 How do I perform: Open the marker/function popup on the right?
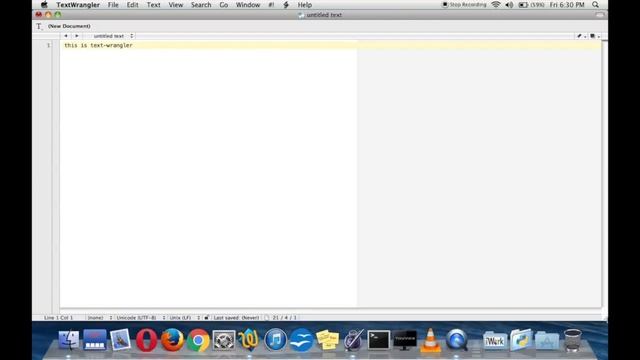[x=595, y=36]
